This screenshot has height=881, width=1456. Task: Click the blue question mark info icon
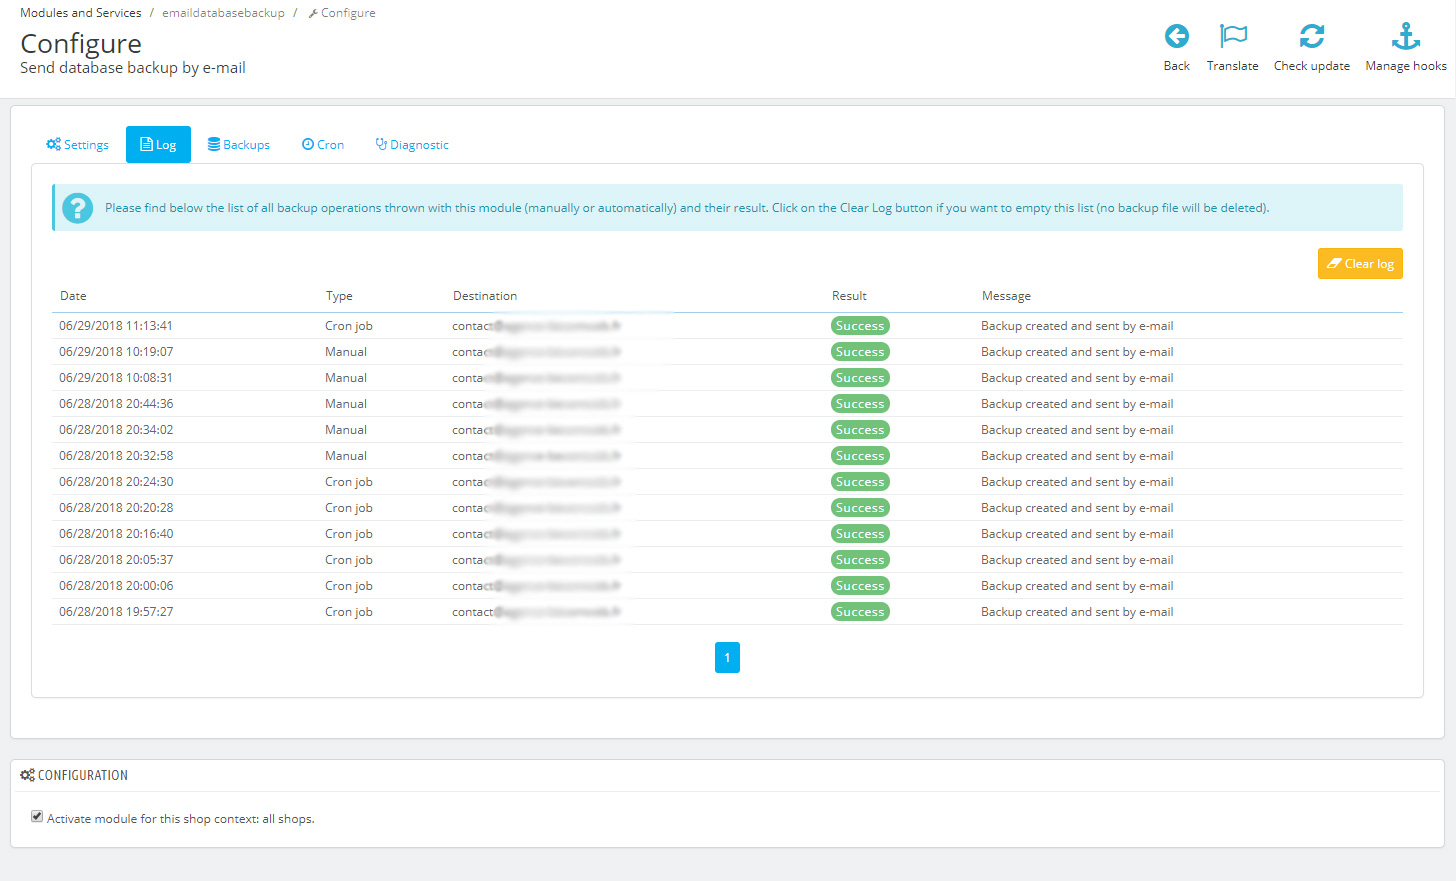point(78,208)
